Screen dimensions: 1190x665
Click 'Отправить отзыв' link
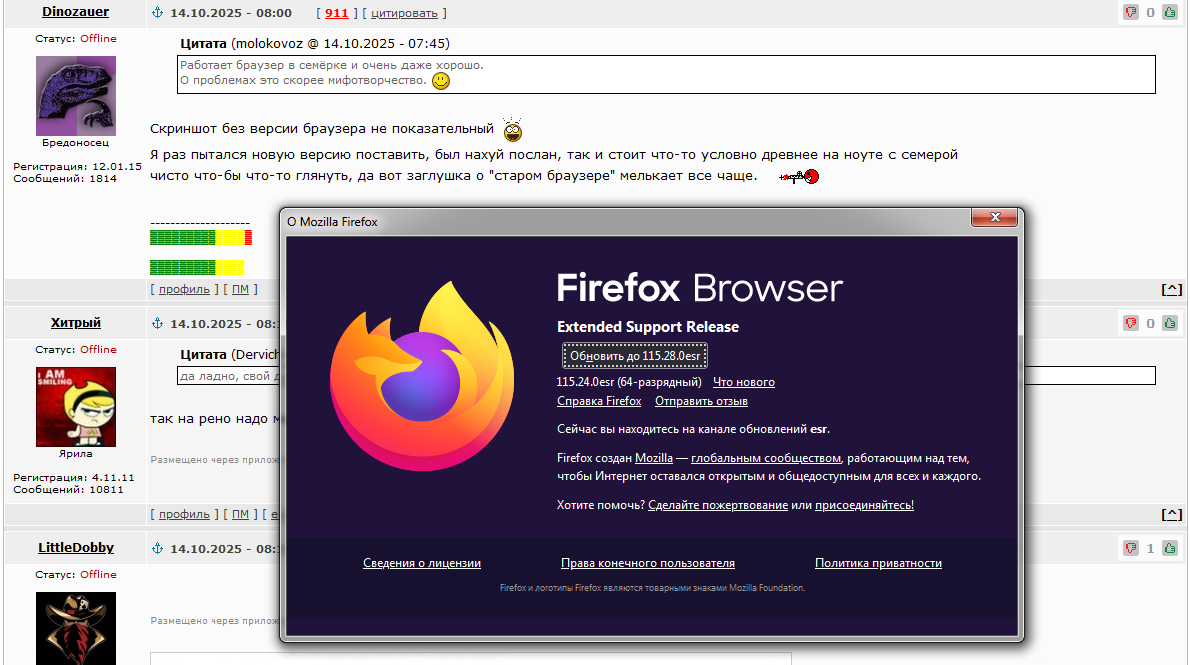point(701,401)
